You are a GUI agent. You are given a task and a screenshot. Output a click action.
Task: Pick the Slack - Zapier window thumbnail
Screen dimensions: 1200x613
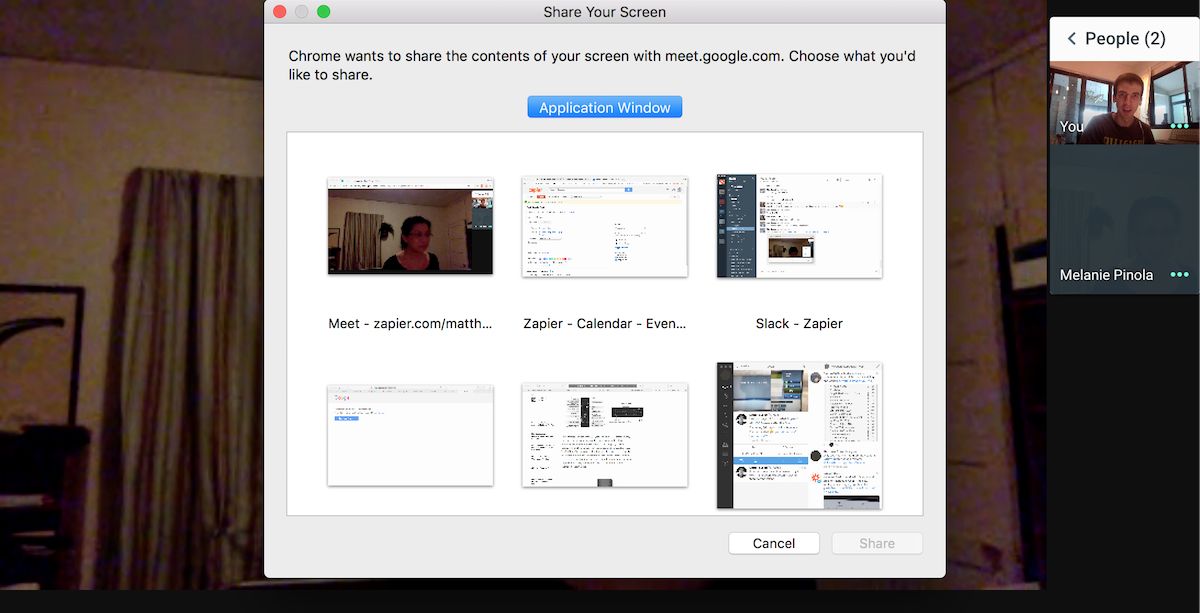(x=799, y=226)
